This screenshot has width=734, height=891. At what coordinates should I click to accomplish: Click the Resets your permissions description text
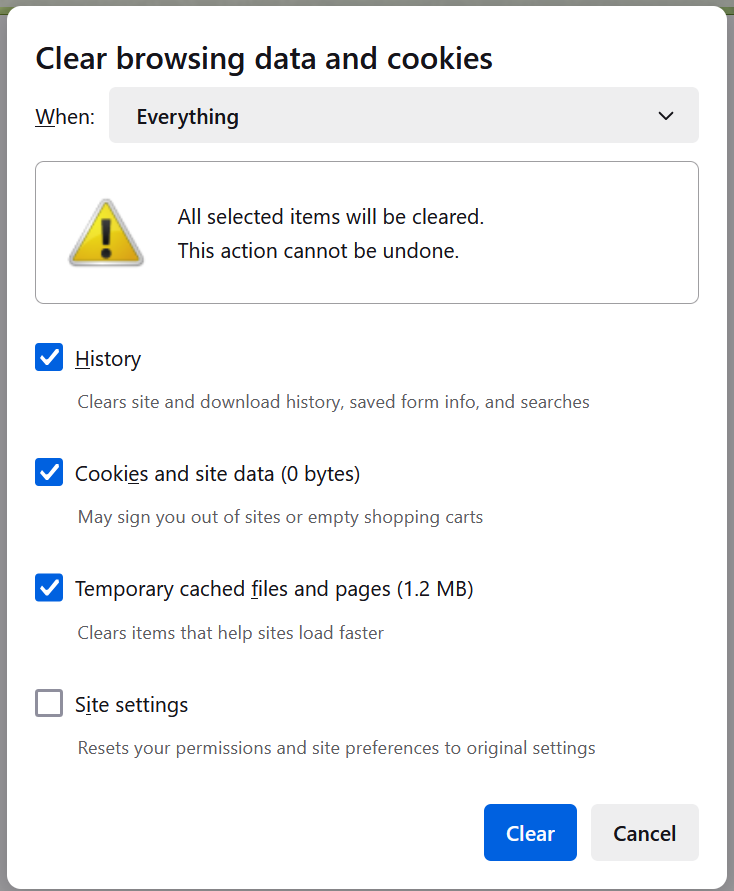pos(336,748)
